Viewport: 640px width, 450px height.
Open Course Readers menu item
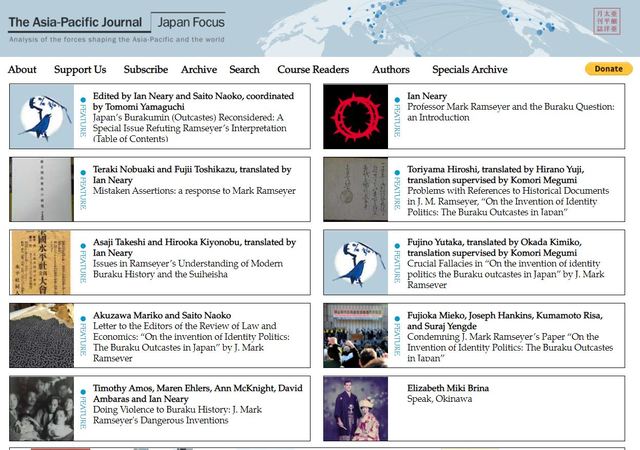click(313, 69)
